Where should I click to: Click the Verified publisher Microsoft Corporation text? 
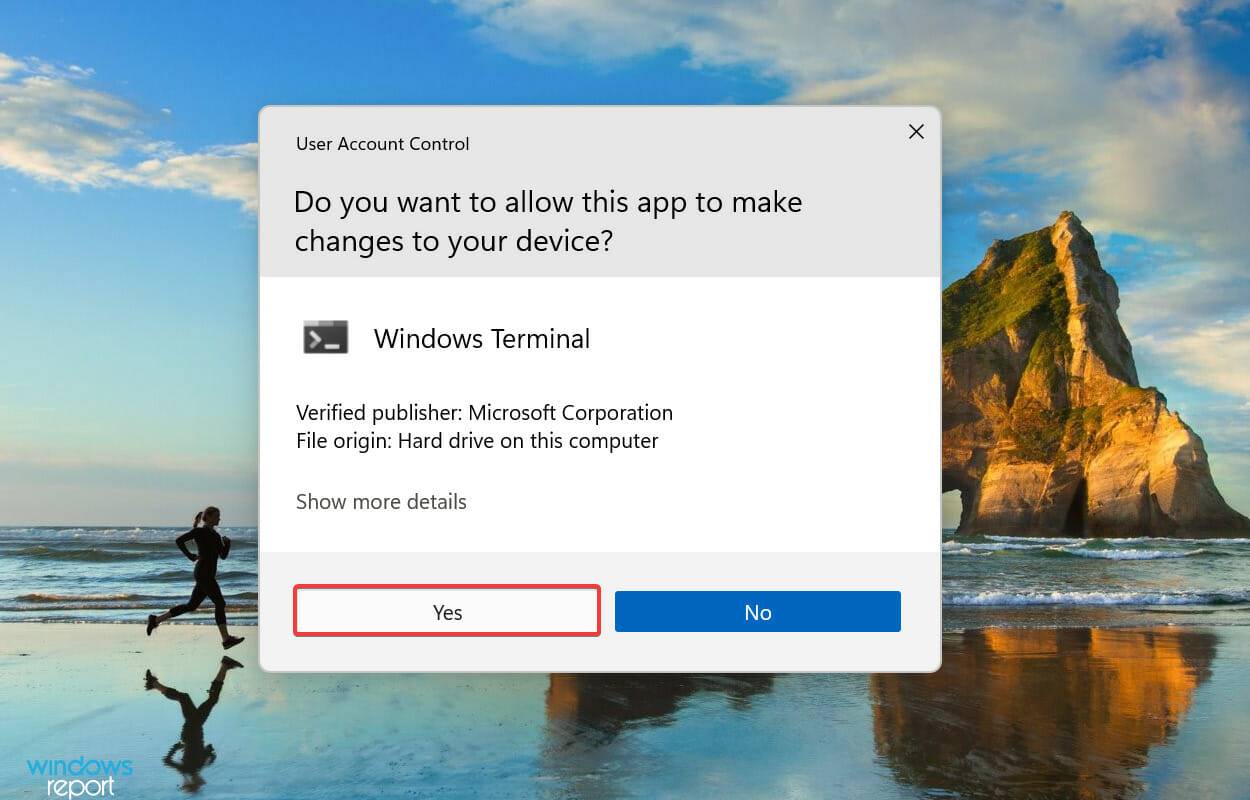point(484,412)
